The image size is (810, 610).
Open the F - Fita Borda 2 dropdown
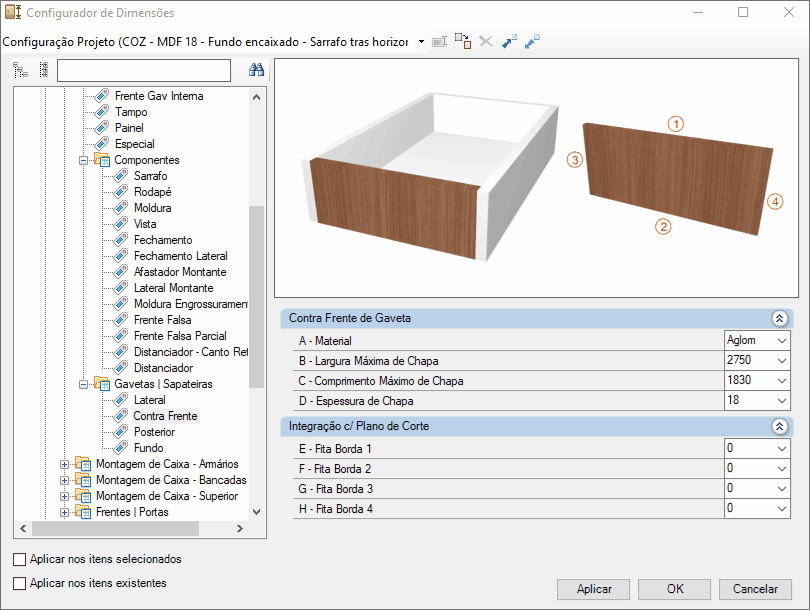pyautogui.click(x=782, y=469)
